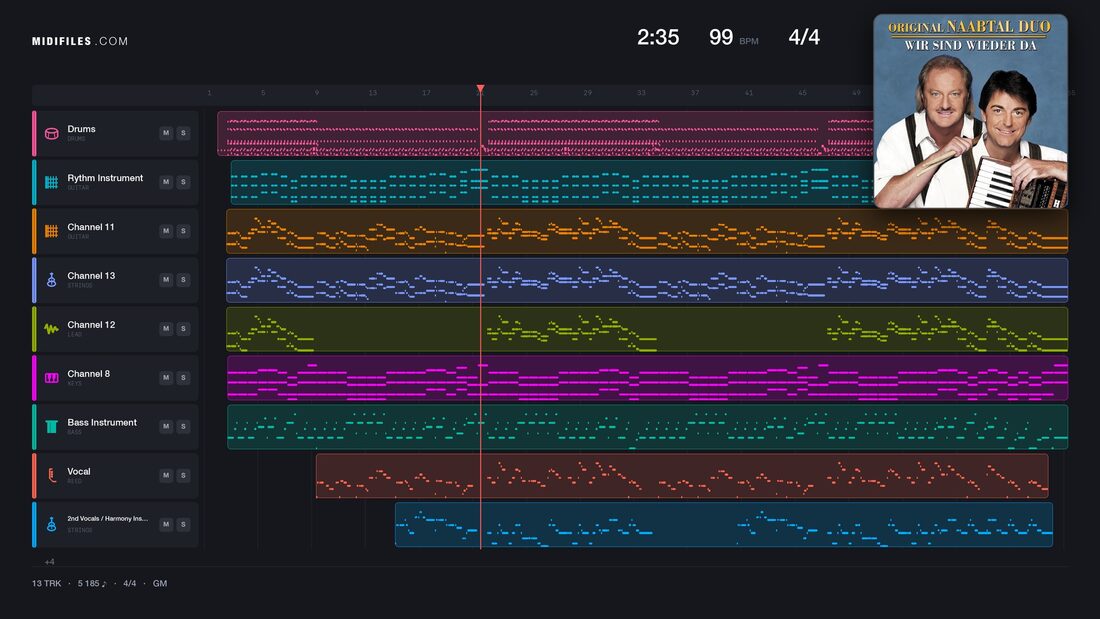Select the Channel 11 track label
The image size is (1100, 619).
click(90, 227)
